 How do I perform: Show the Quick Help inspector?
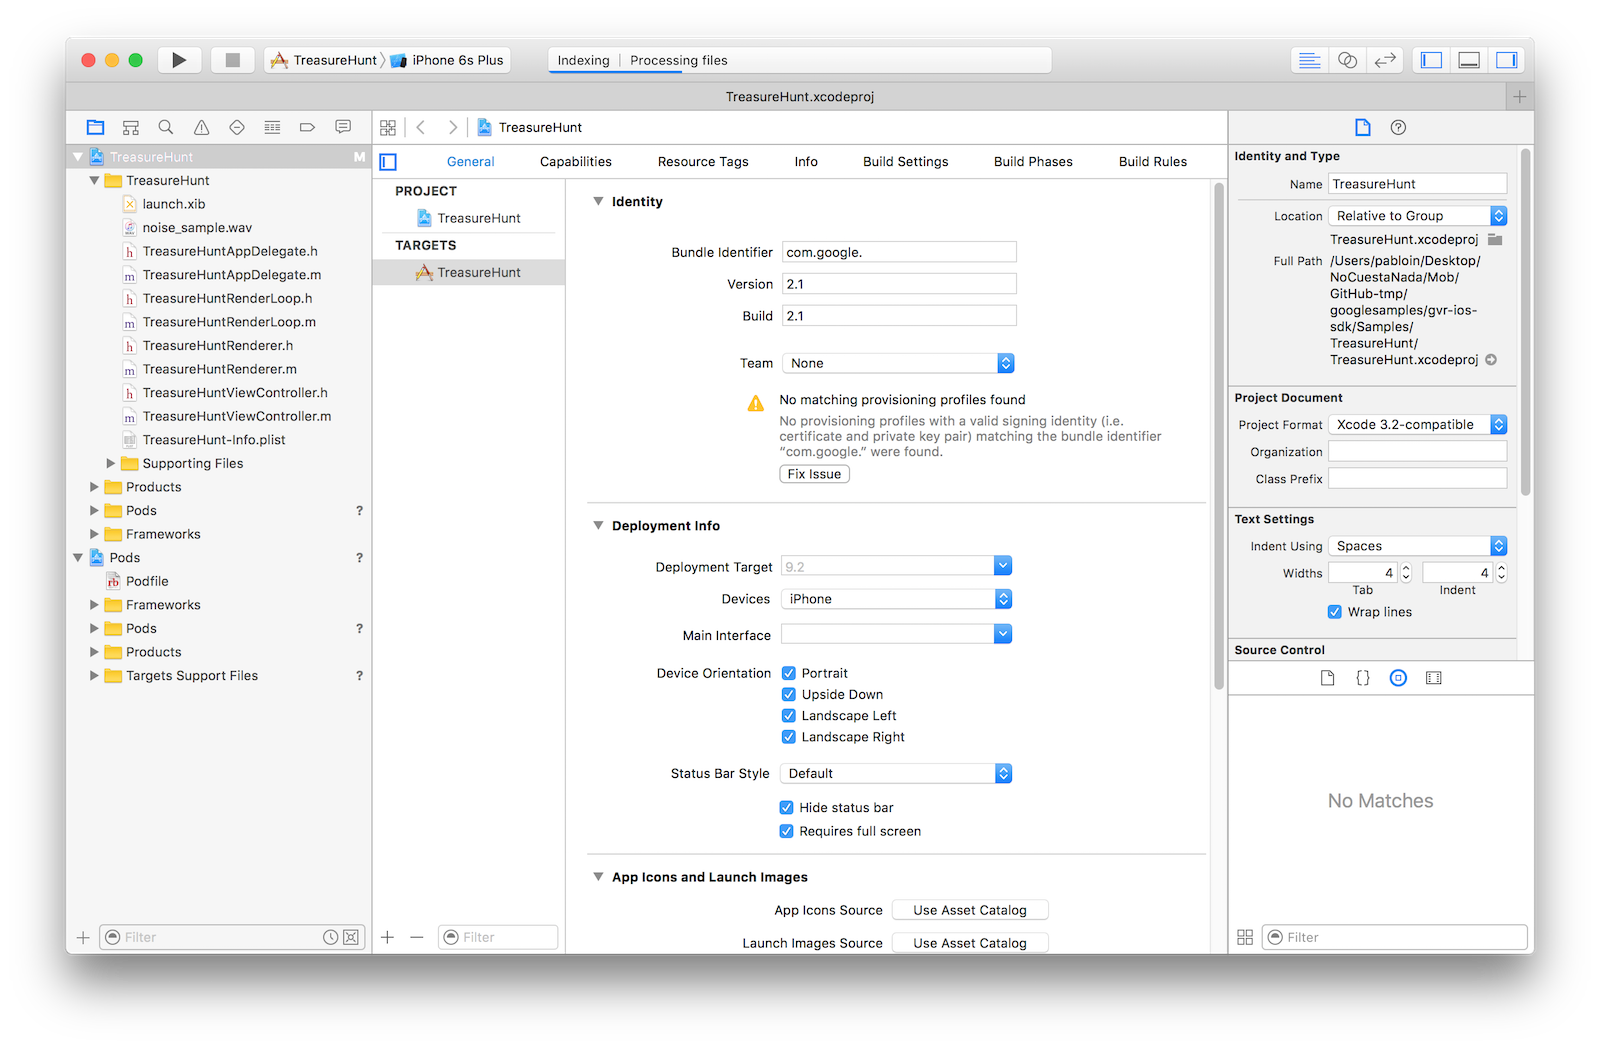point(1398,127)
